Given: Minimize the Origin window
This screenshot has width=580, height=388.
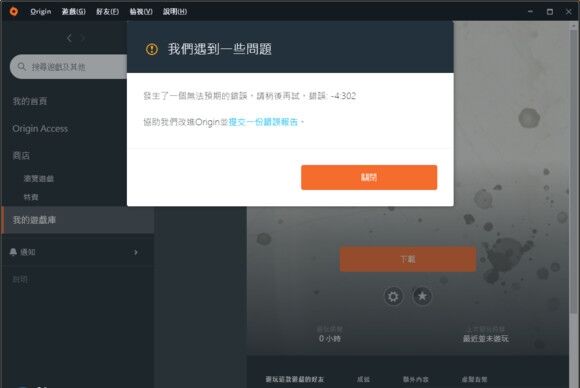Looking at the screenshot, I should [x=530, y=11].
